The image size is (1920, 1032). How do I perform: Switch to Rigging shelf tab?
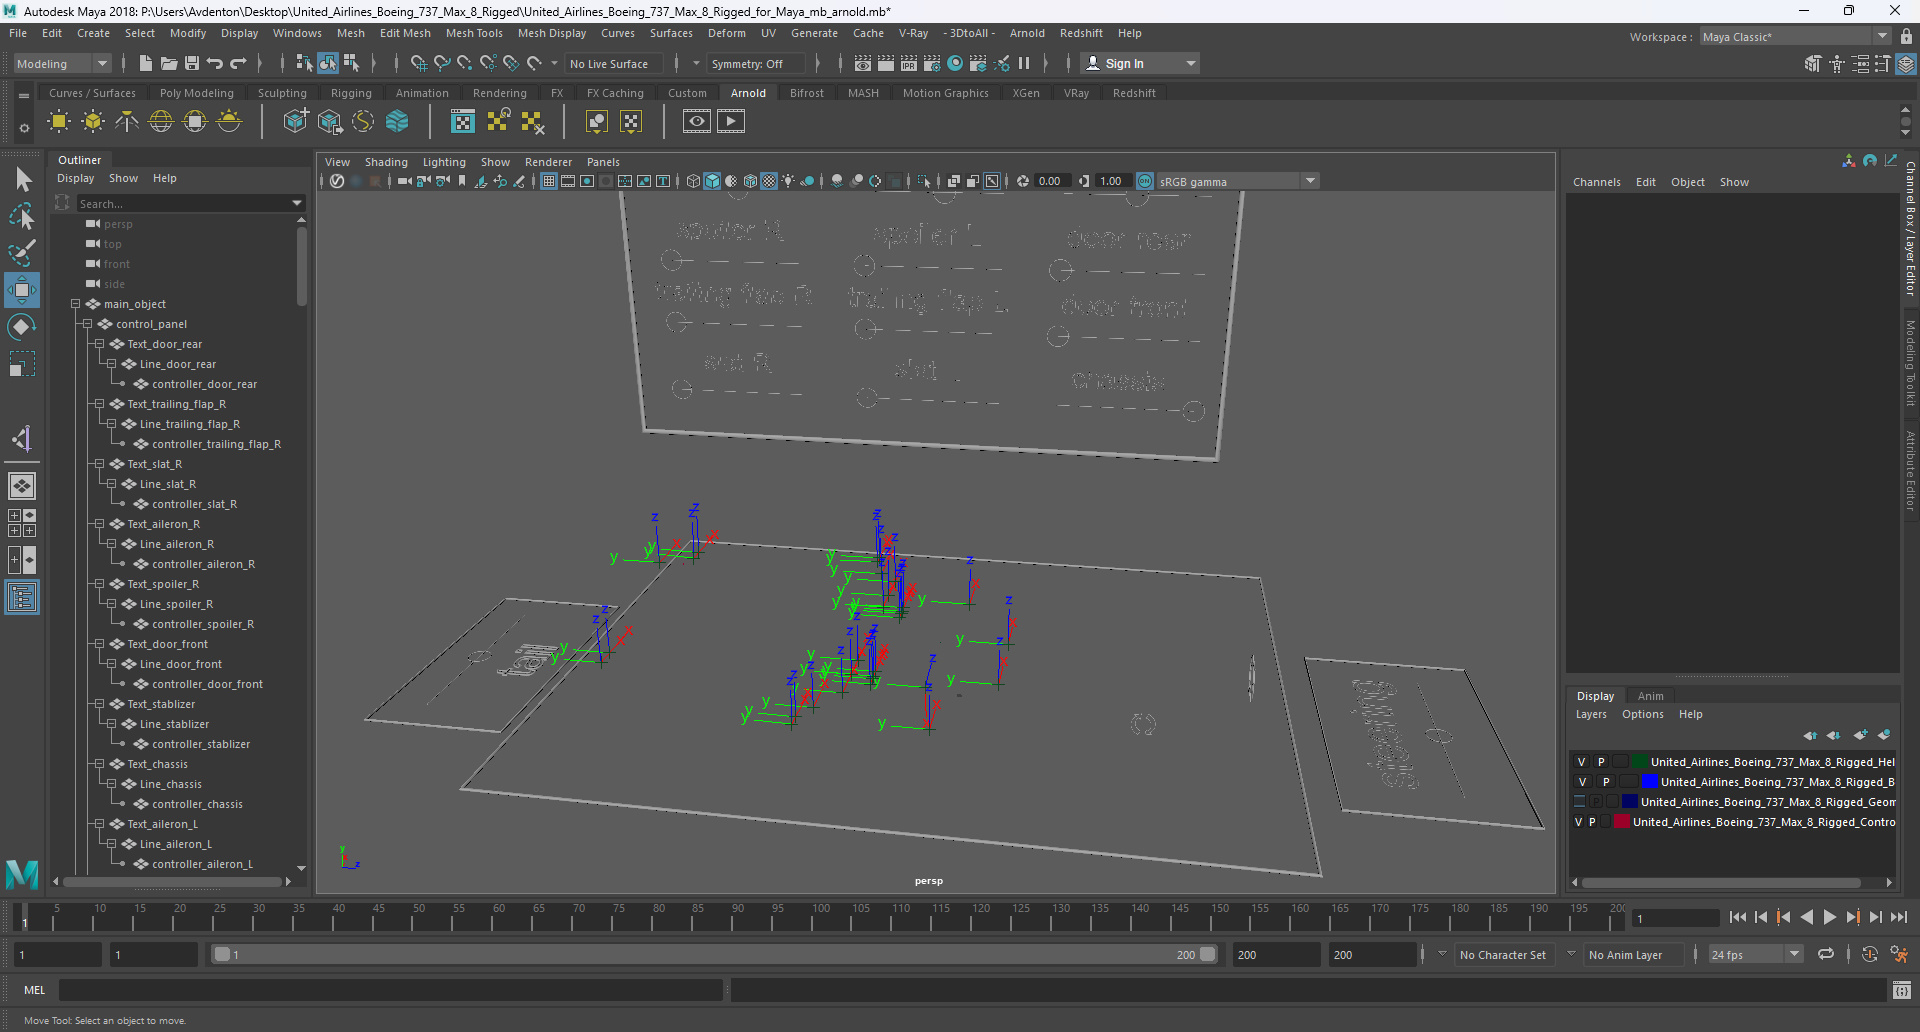[x=351, y=93]
